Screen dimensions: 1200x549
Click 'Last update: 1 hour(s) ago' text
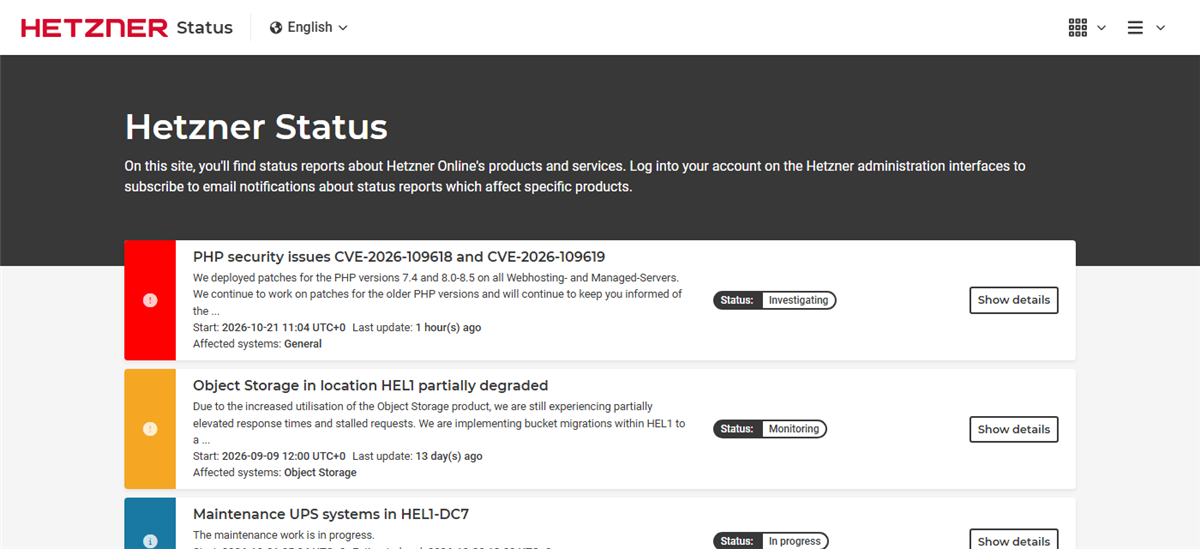(x=417, y=328)
